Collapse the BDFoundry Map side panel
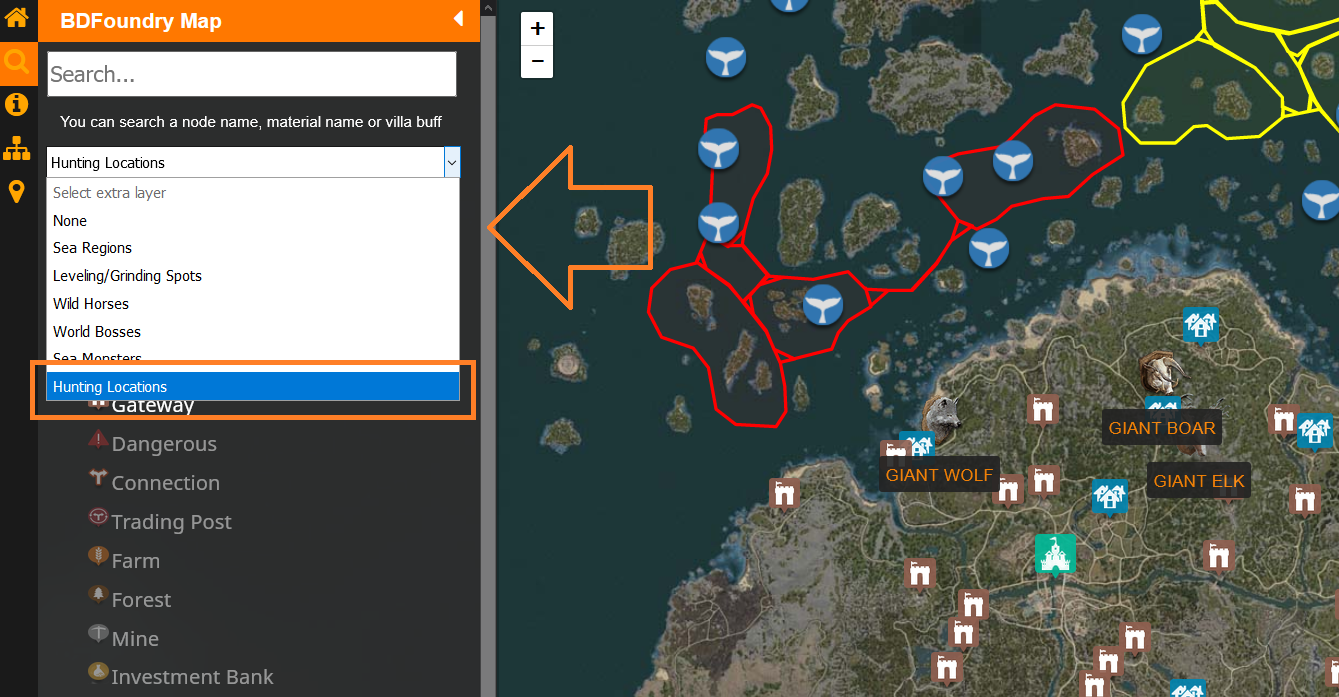This screenshot has width=1339, height=697. 458,19
